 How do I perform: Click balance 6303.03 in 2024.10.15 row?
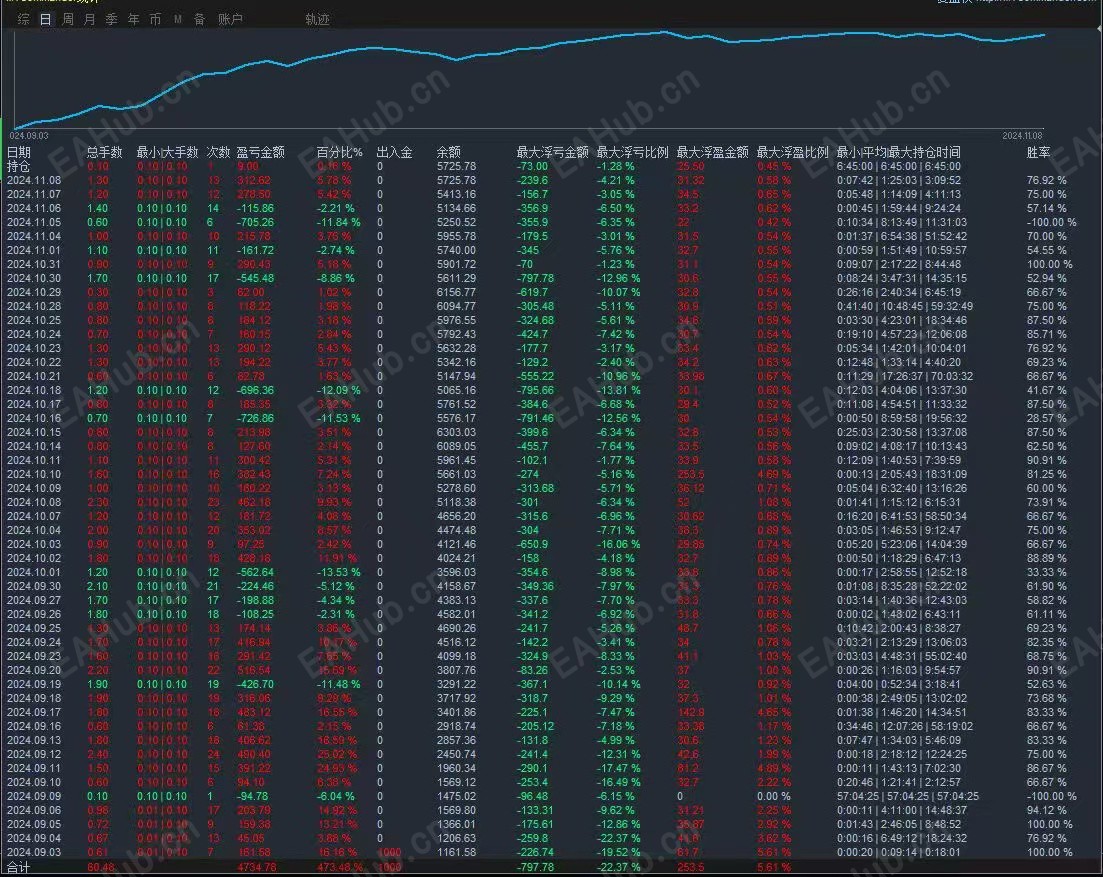(456, 433)
